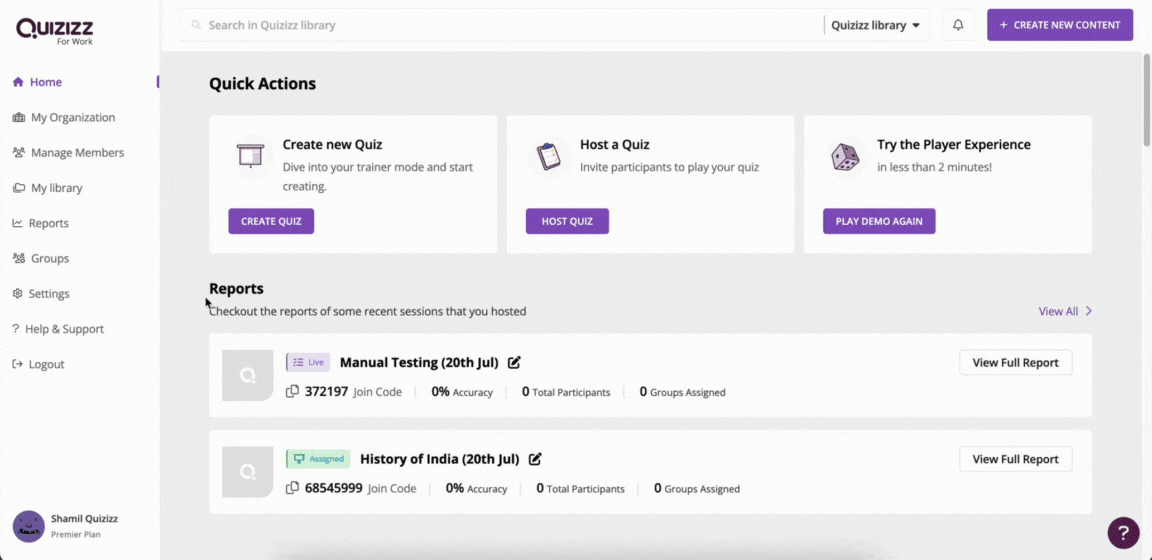Click the Quick Actions heading
1152x560 pixels.
(x=262, y=84)
